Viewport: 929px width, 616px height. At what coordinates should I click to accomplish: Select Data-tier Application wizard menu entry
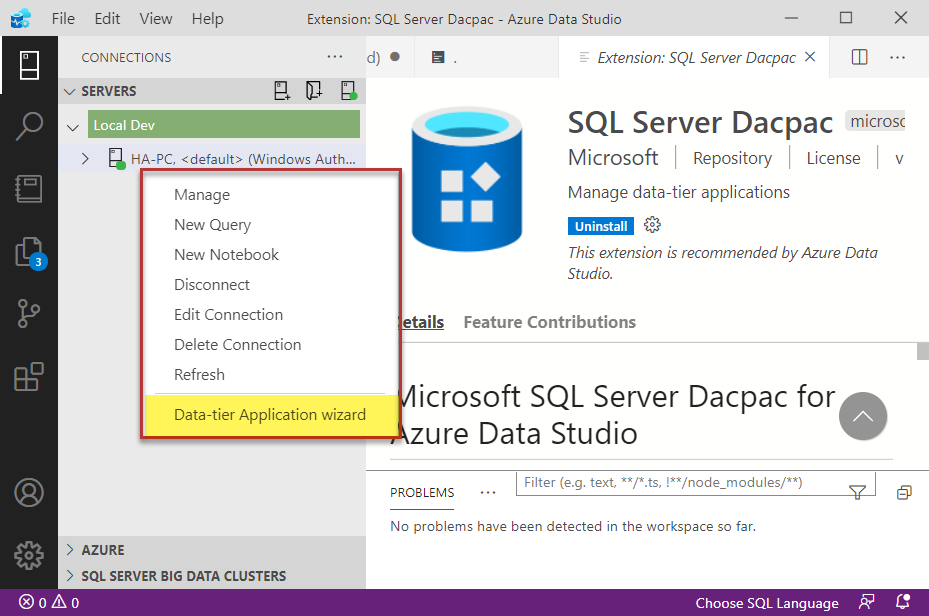point(270,415)
